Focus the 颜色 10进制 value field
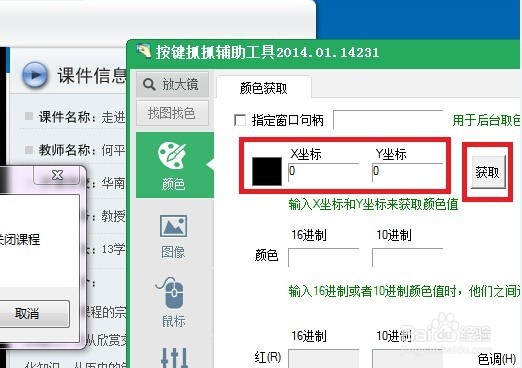Viewport: 522px width, 368px height. 407,257
